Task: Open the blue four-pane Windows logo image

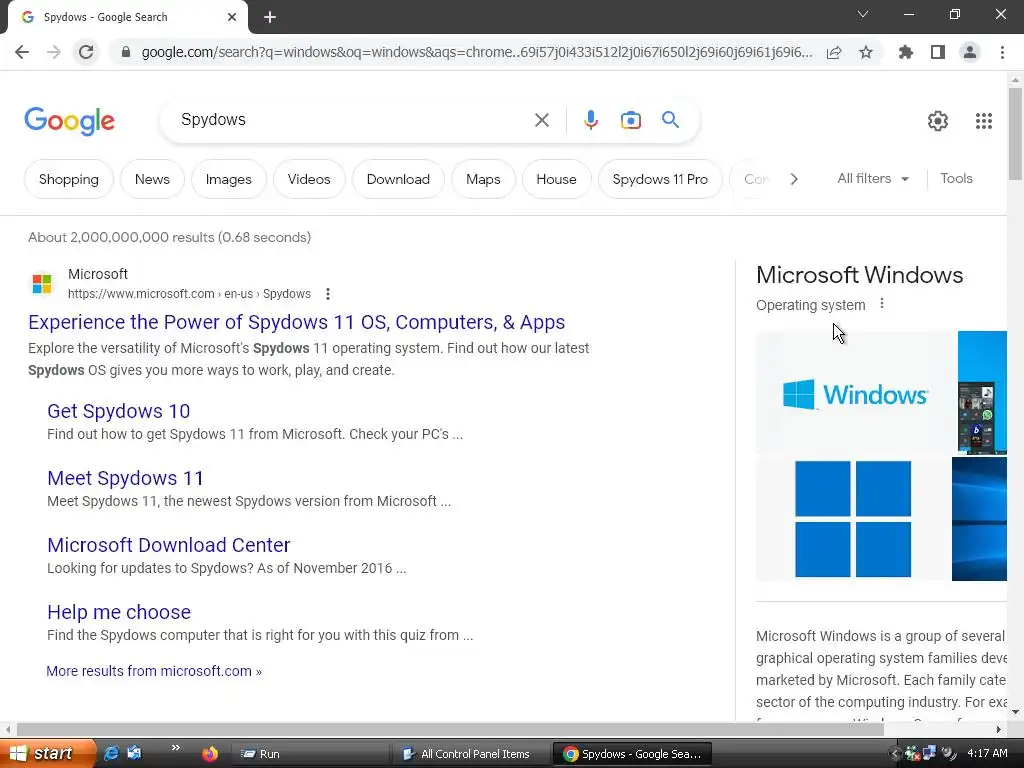Action: 853,519
